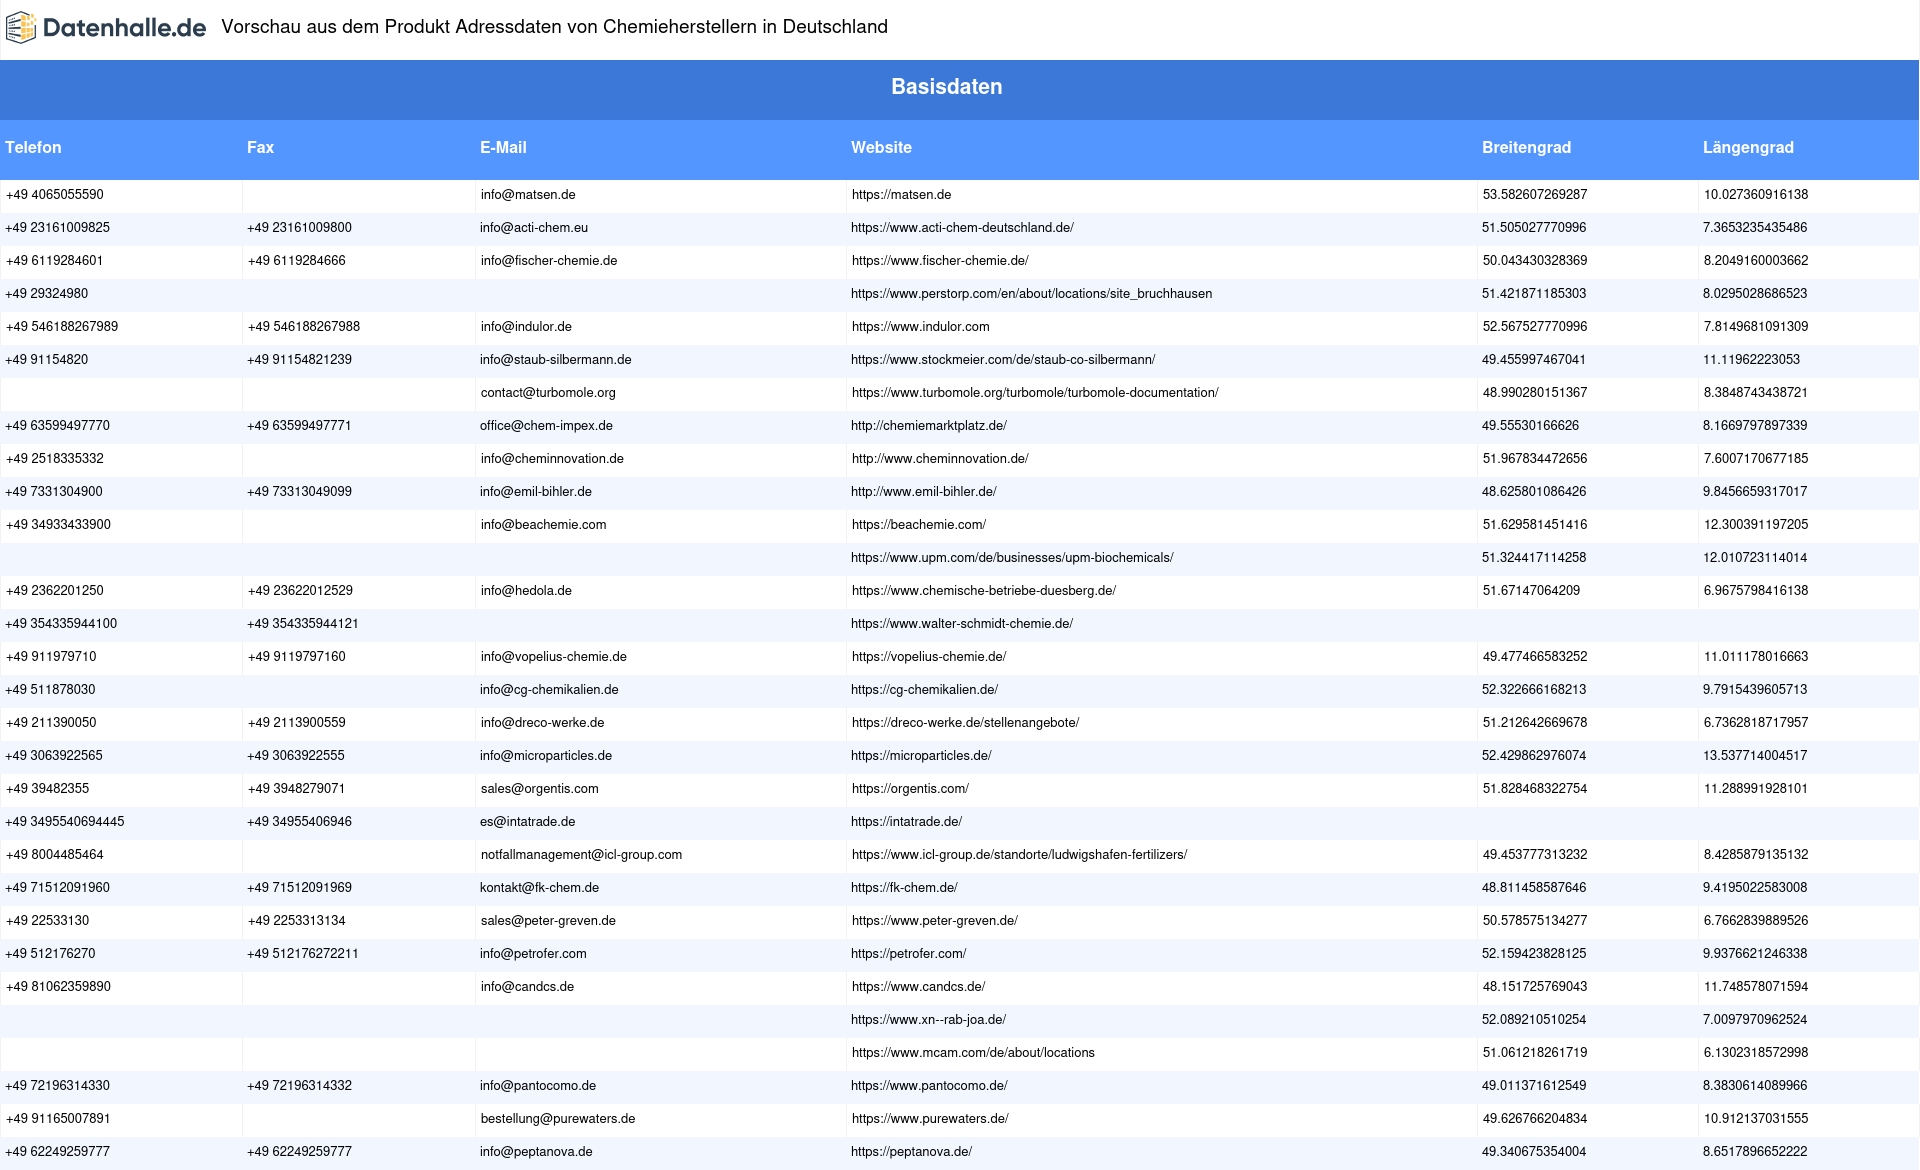Open the orgentis.com website link
Screen dimensions: 1920x1170
[910, 789]
